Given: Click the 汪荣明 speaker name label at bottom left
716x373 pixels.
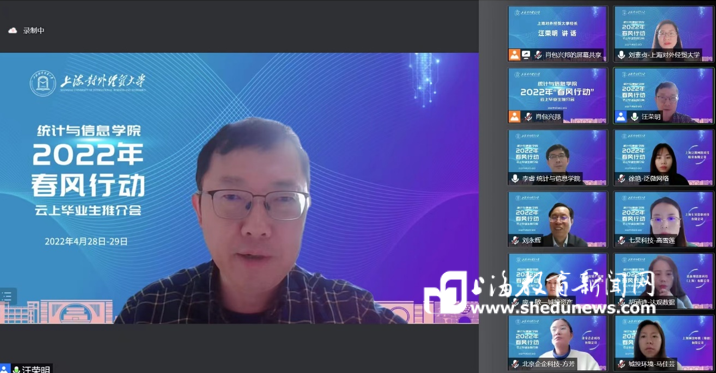Looking at the screenshot, I should click(37, 369).
